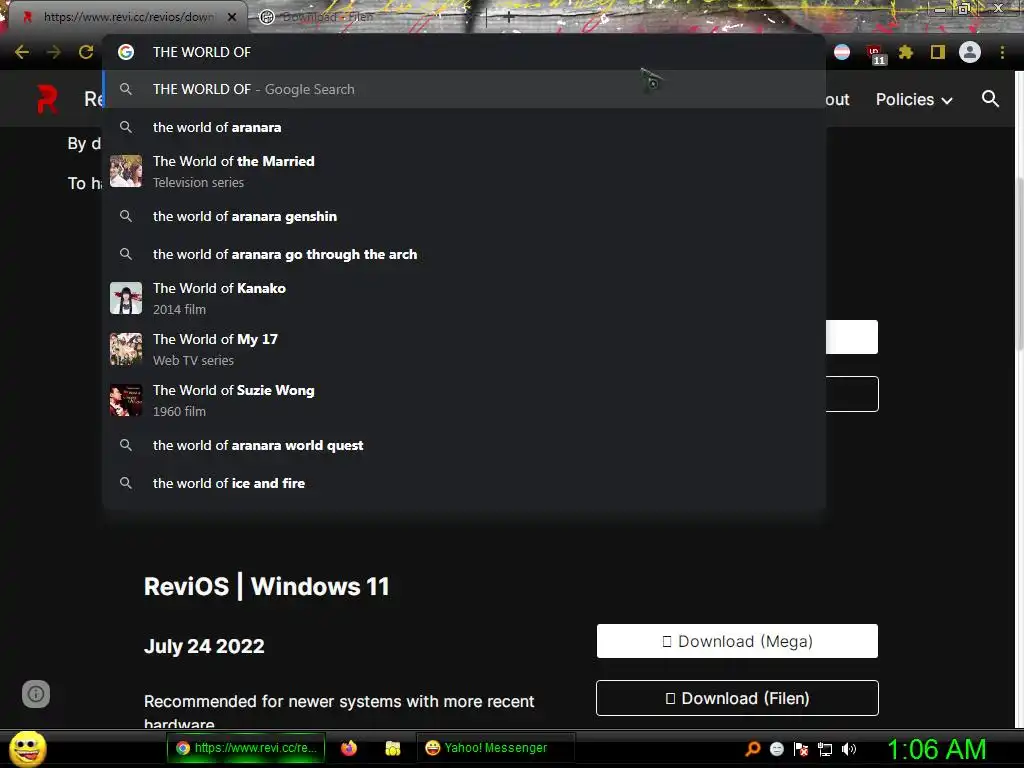Open Yahoo! Messenger taskbar button

496,748
